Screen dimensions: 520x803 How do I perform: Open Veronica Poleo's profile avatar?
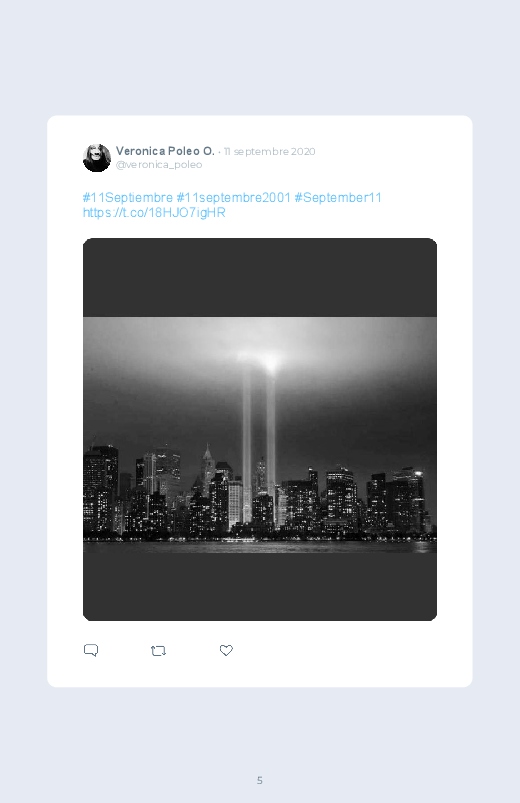tap(97, 158)
